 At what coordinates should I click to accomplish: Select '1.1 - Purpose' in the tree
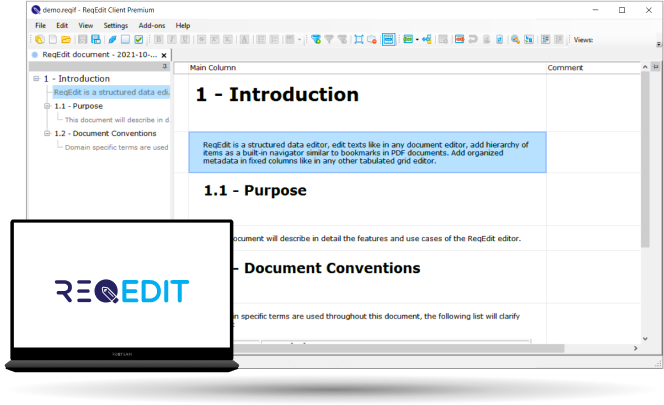(78, 106)
